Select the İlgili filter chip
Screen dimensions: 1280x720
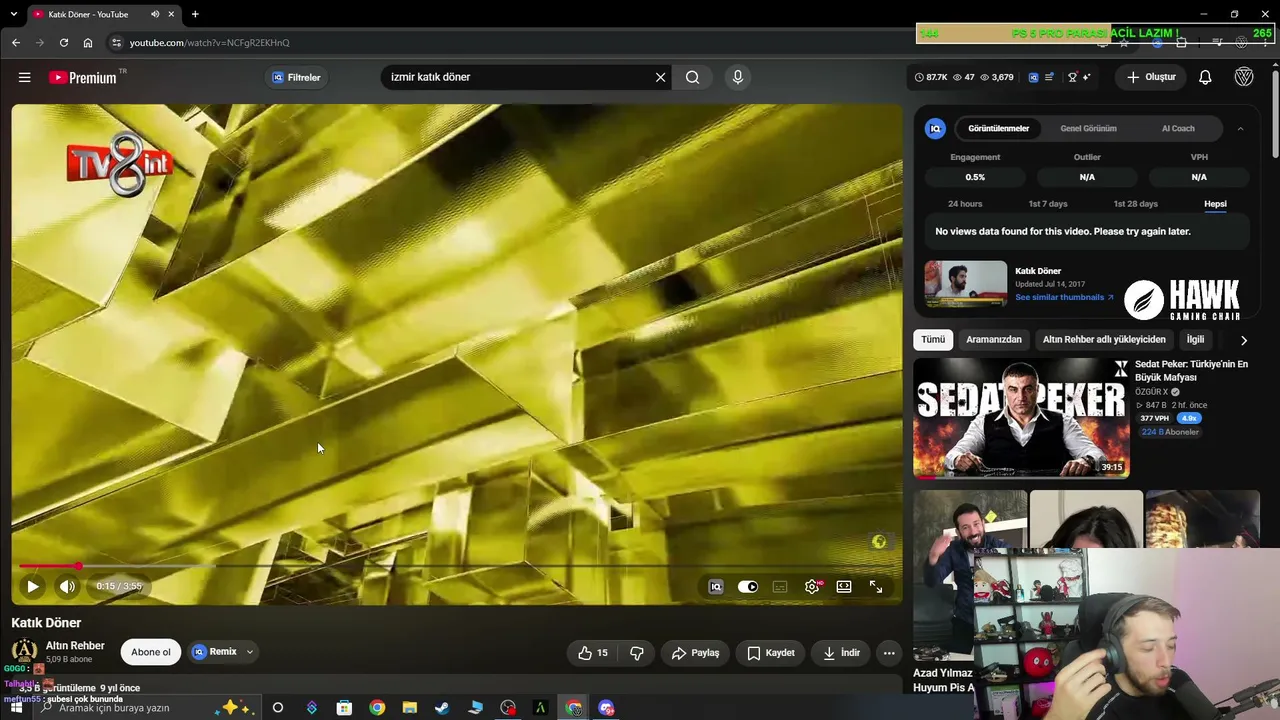(1195, 340)
